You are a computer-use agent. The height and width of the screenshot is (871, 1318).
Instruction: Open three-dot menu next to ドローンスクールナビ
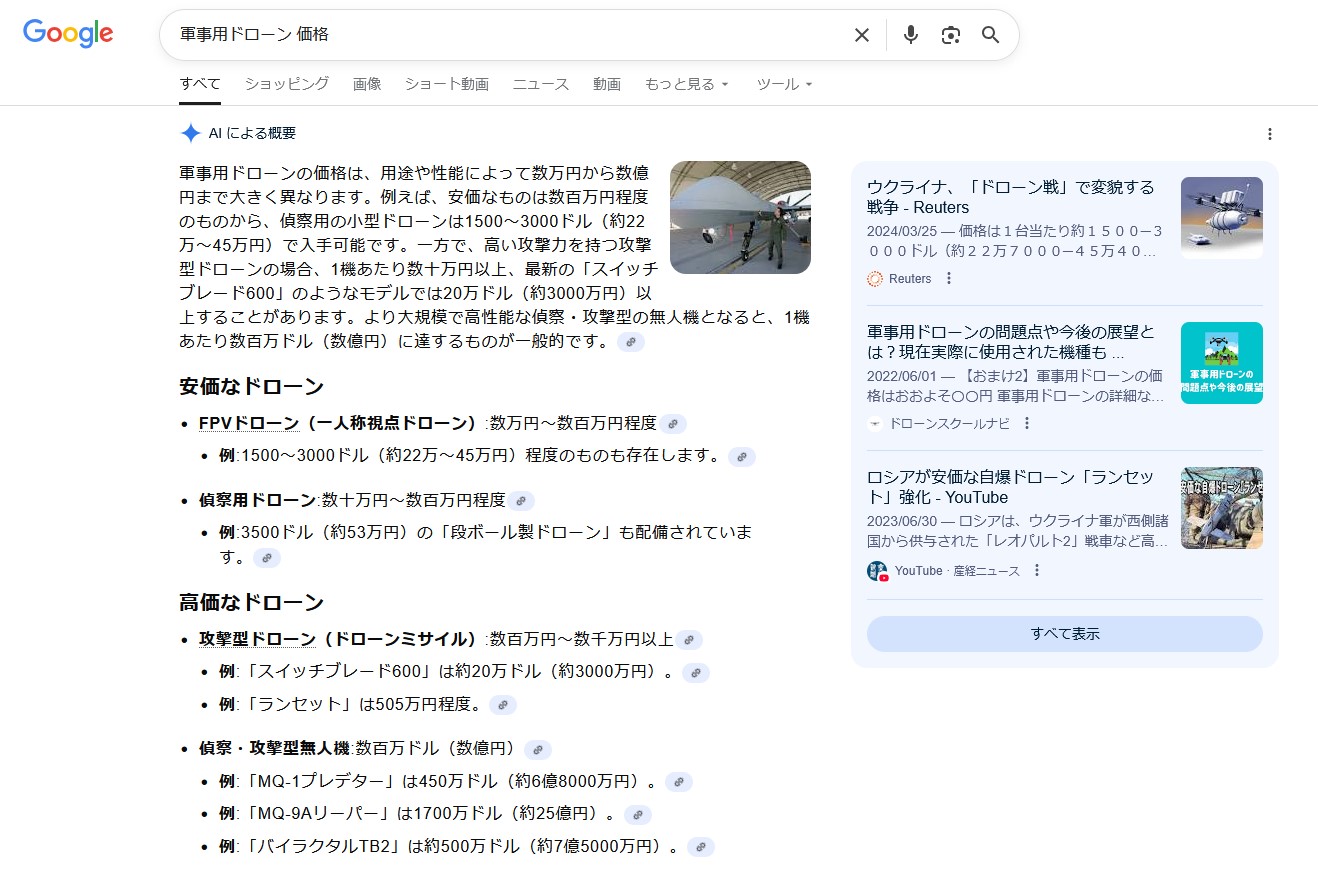pyautogui.click(x=1026, y=423)
